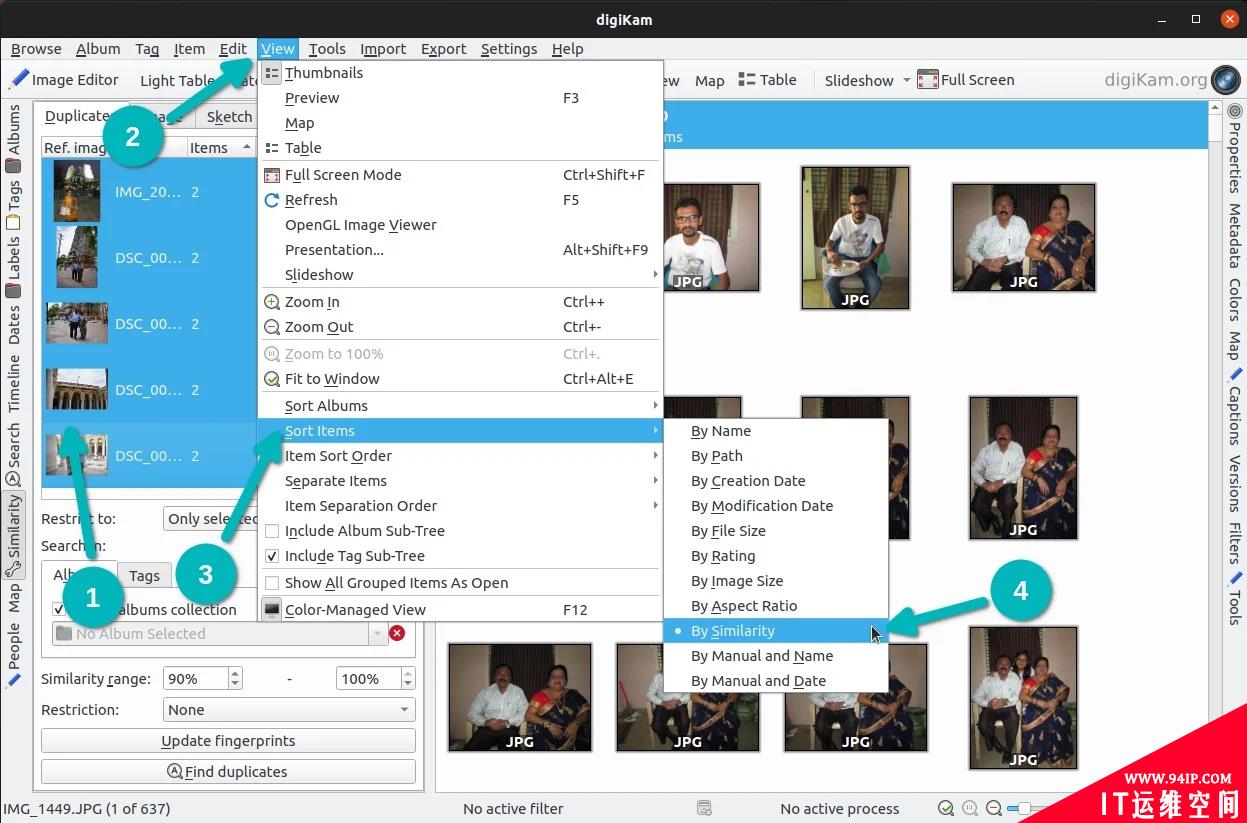Expand the Separate Items submenu
This screenshot has height=823, width=1247.
[x=461, y=481]
